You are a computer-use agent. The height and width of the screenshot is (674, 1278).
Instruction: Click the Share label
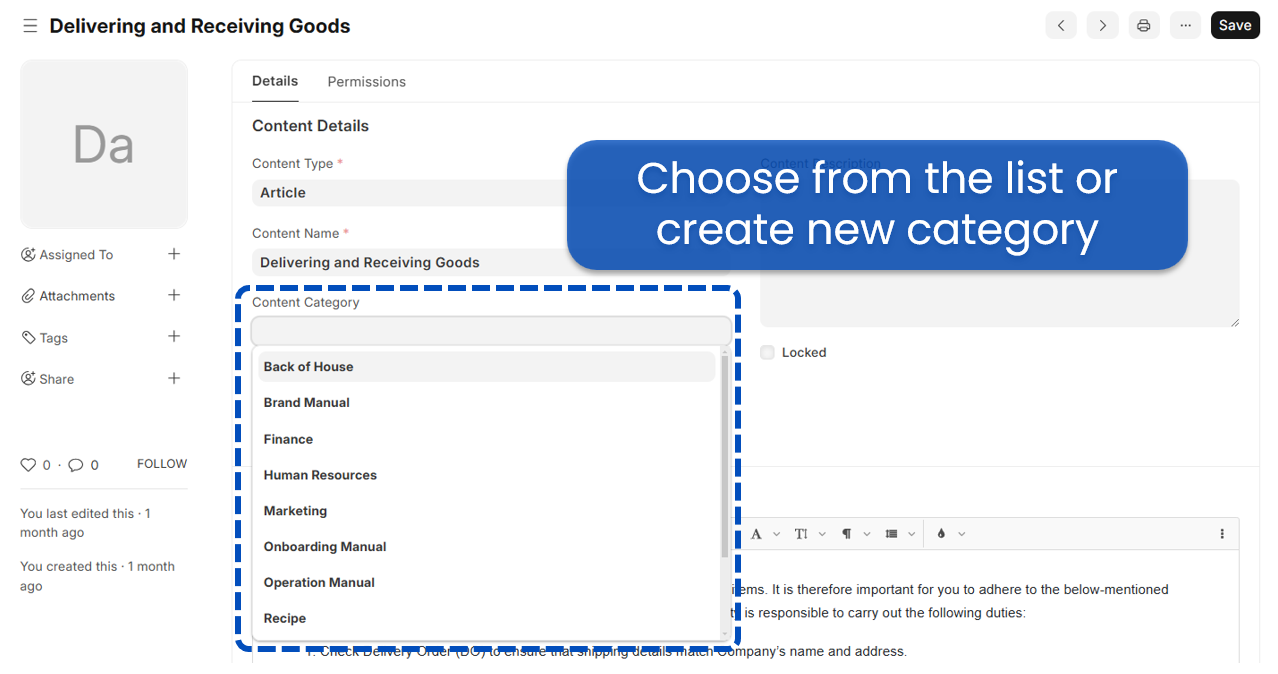click(x=57, y=379)
